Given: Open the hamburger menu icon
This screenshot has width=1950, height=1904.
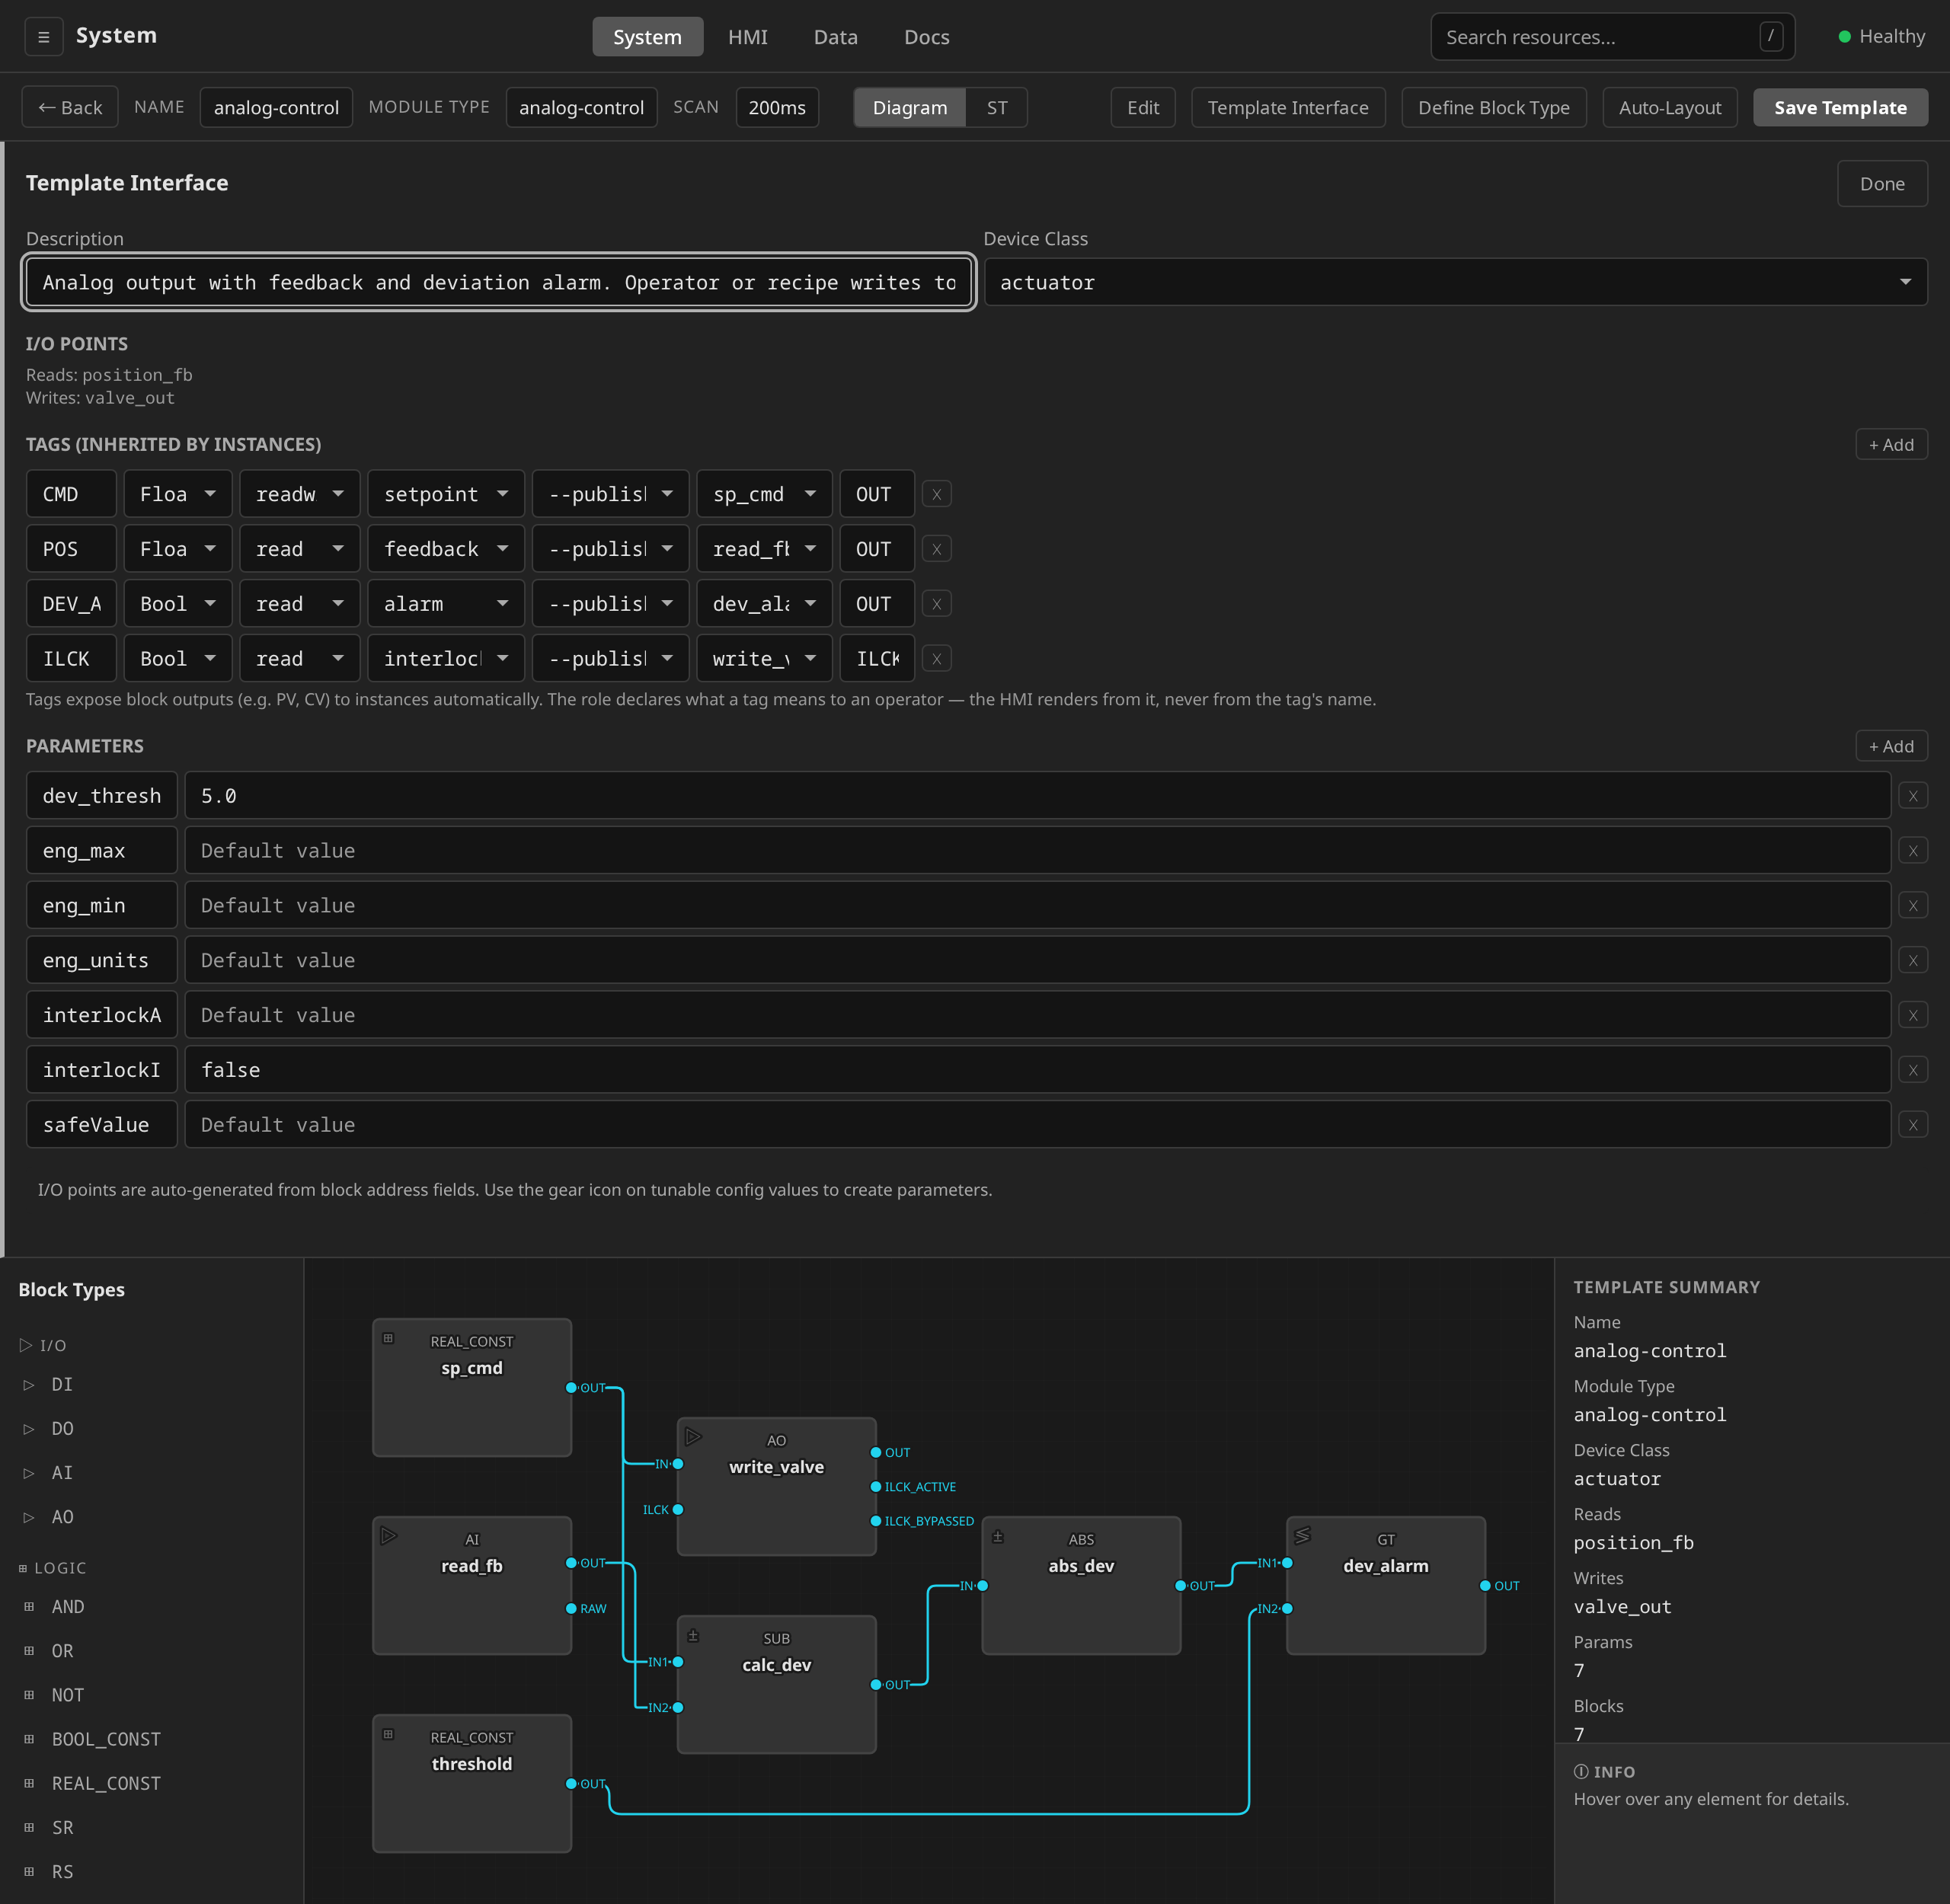Looking at the screenshot, I should point(43,37).
